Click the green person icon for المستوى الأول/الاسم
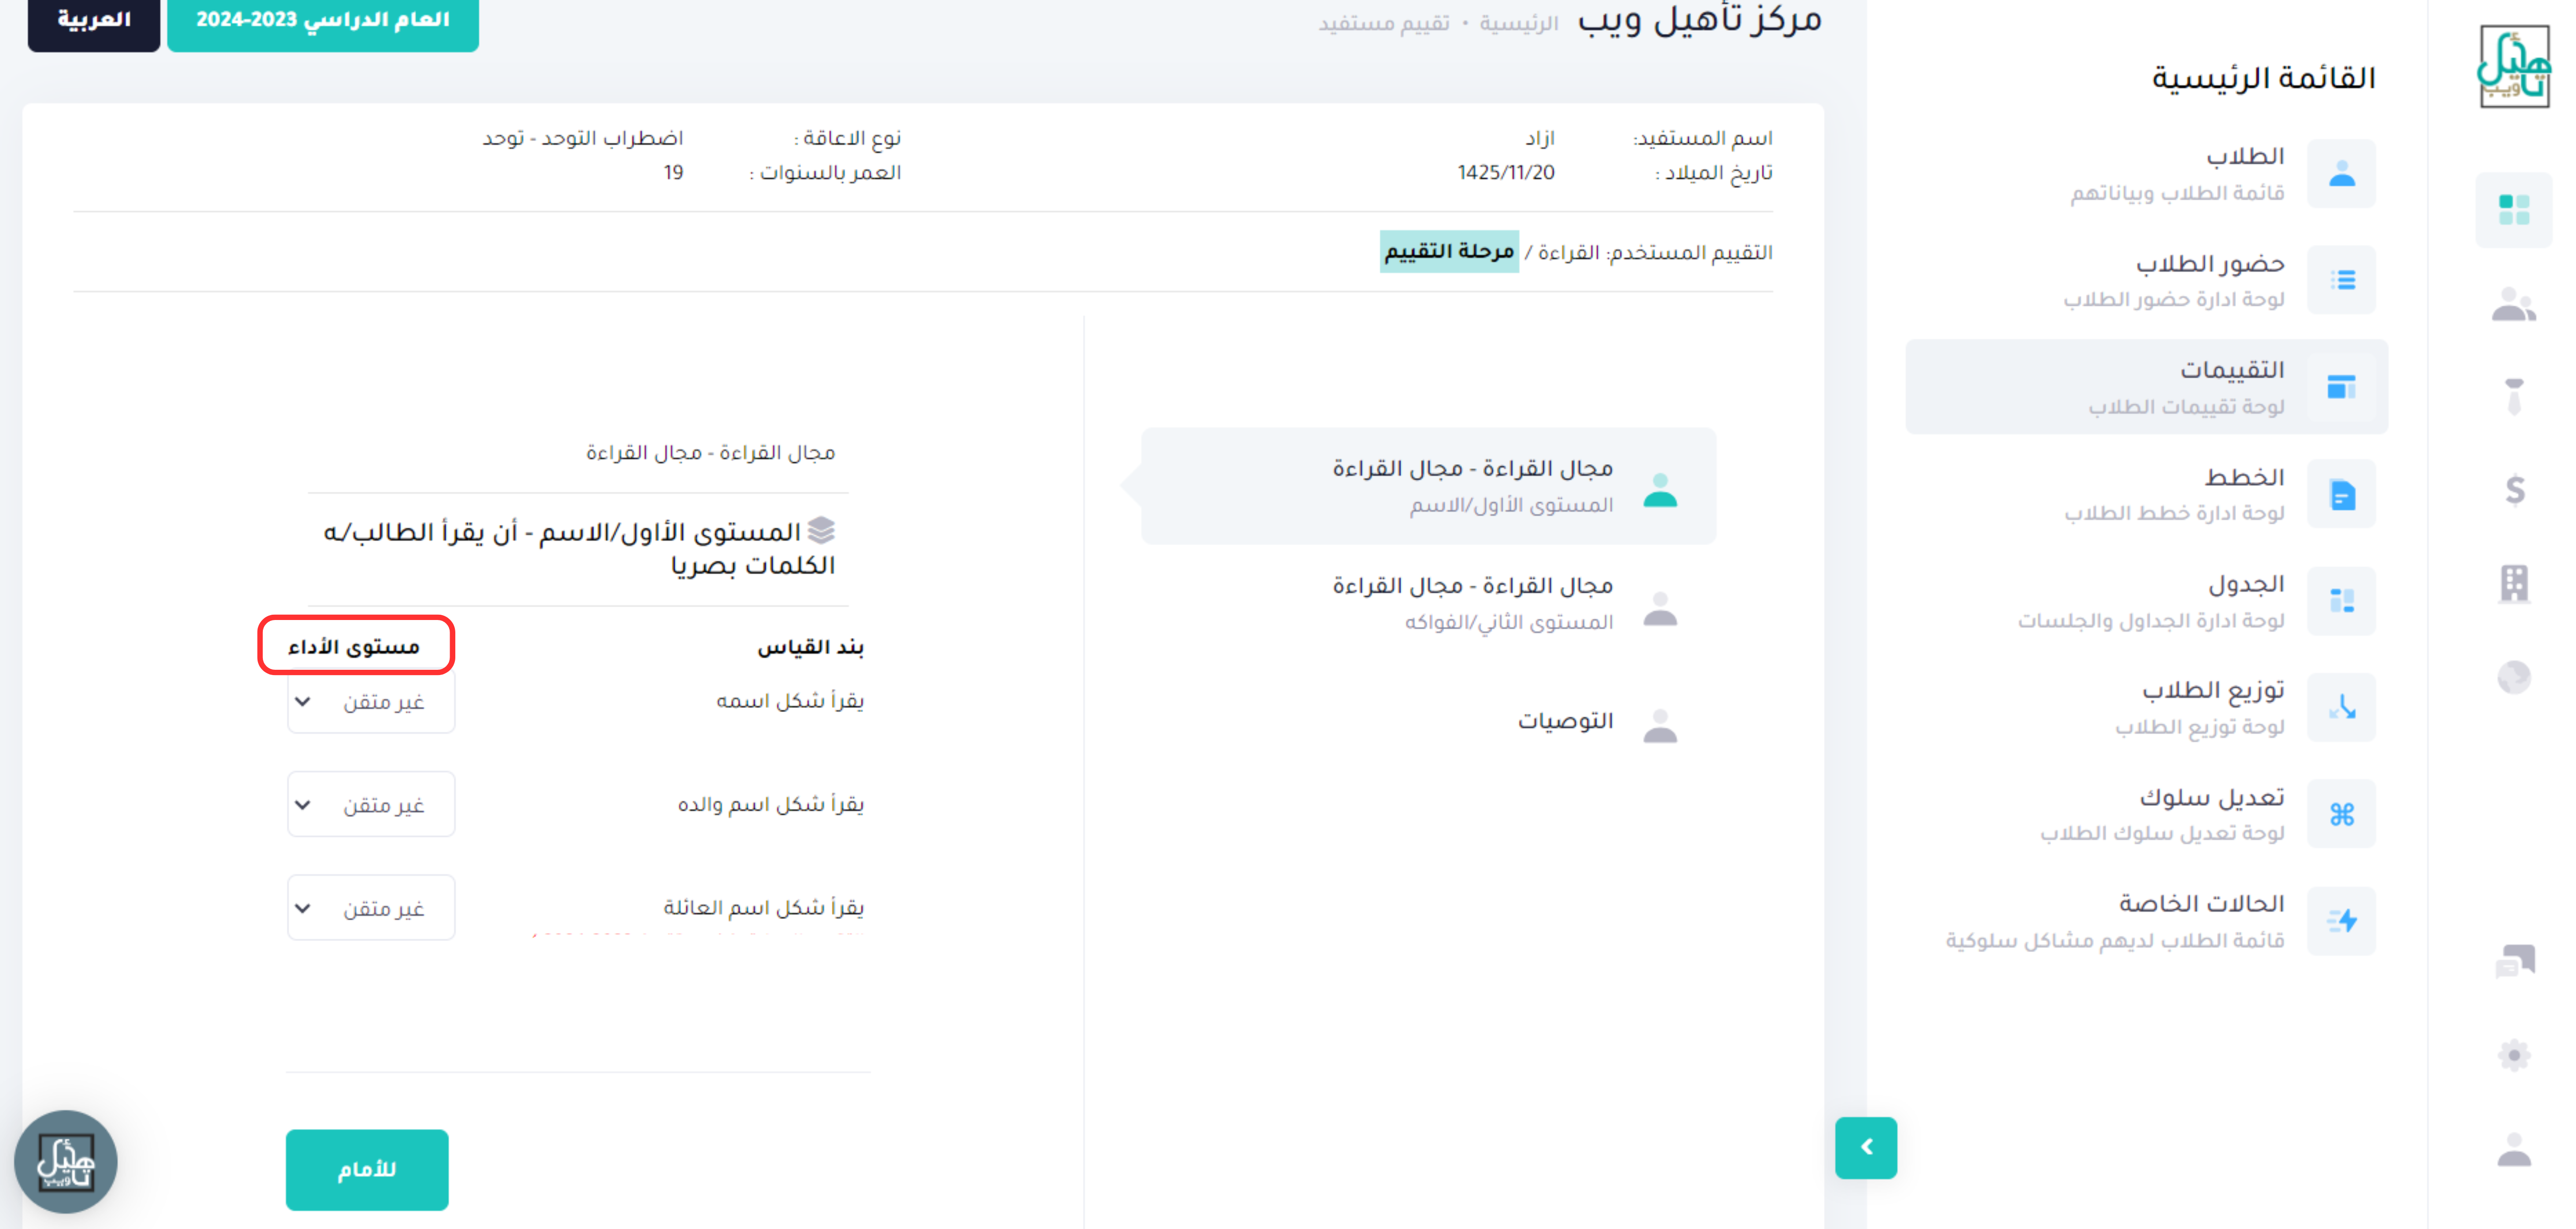The image size is (2576, 1229). click(1660, 490)
